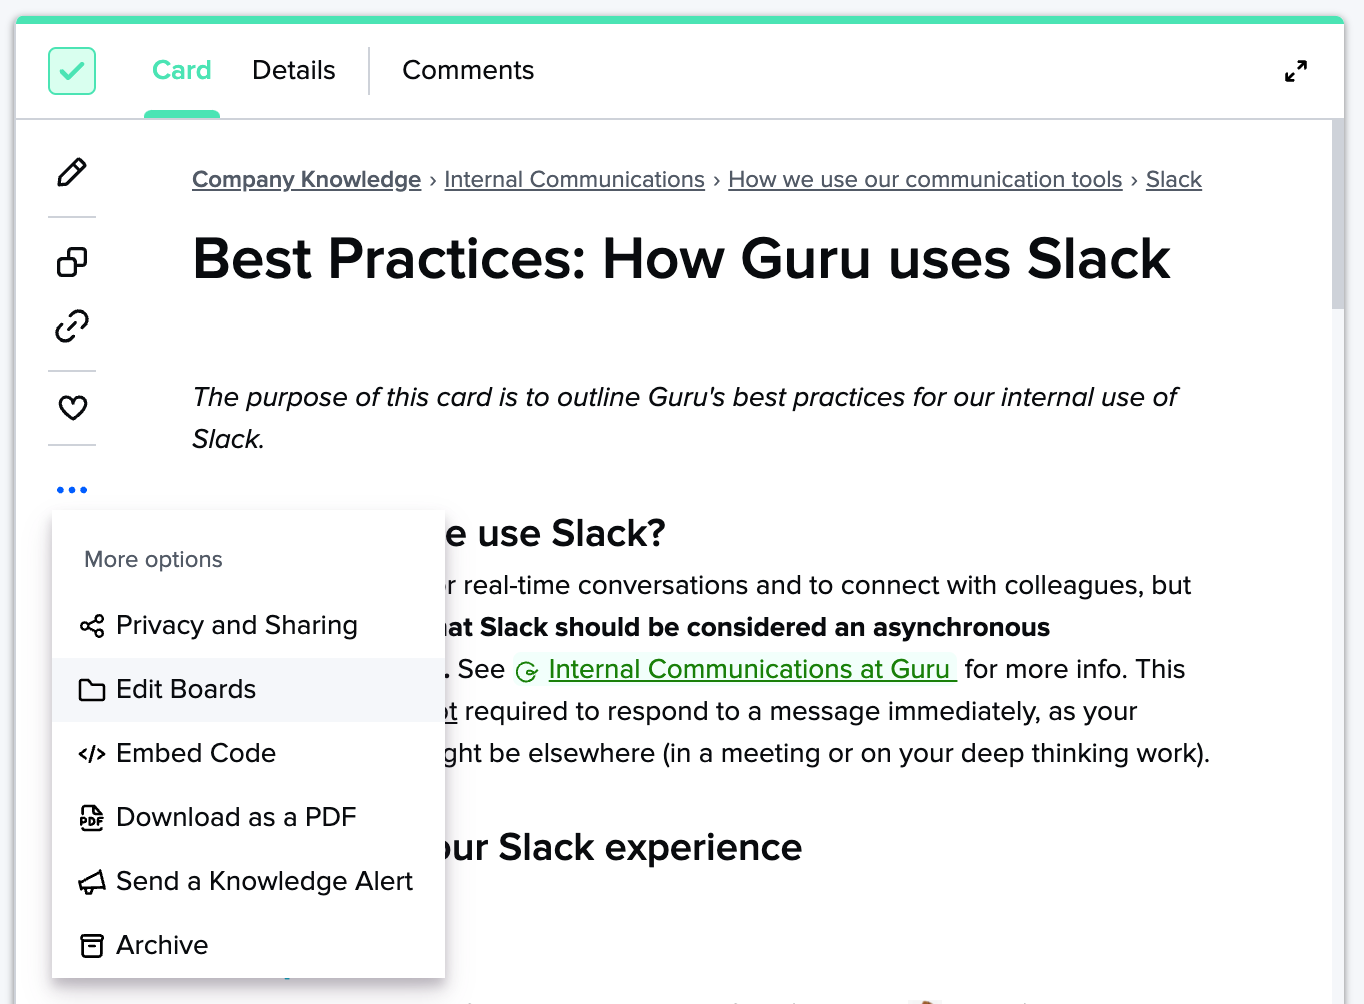The height and width of the screenshot is (1004, 1364).
Task: Favorite the card with heart icon
Action: pyautogui.click(x=72, y=407)
